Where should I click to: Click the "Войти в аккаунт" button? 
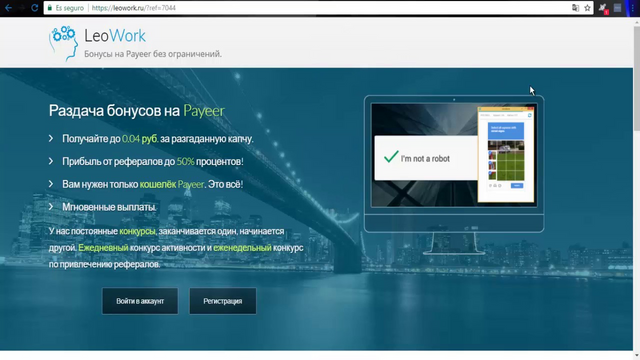click(x=140, y=301)
